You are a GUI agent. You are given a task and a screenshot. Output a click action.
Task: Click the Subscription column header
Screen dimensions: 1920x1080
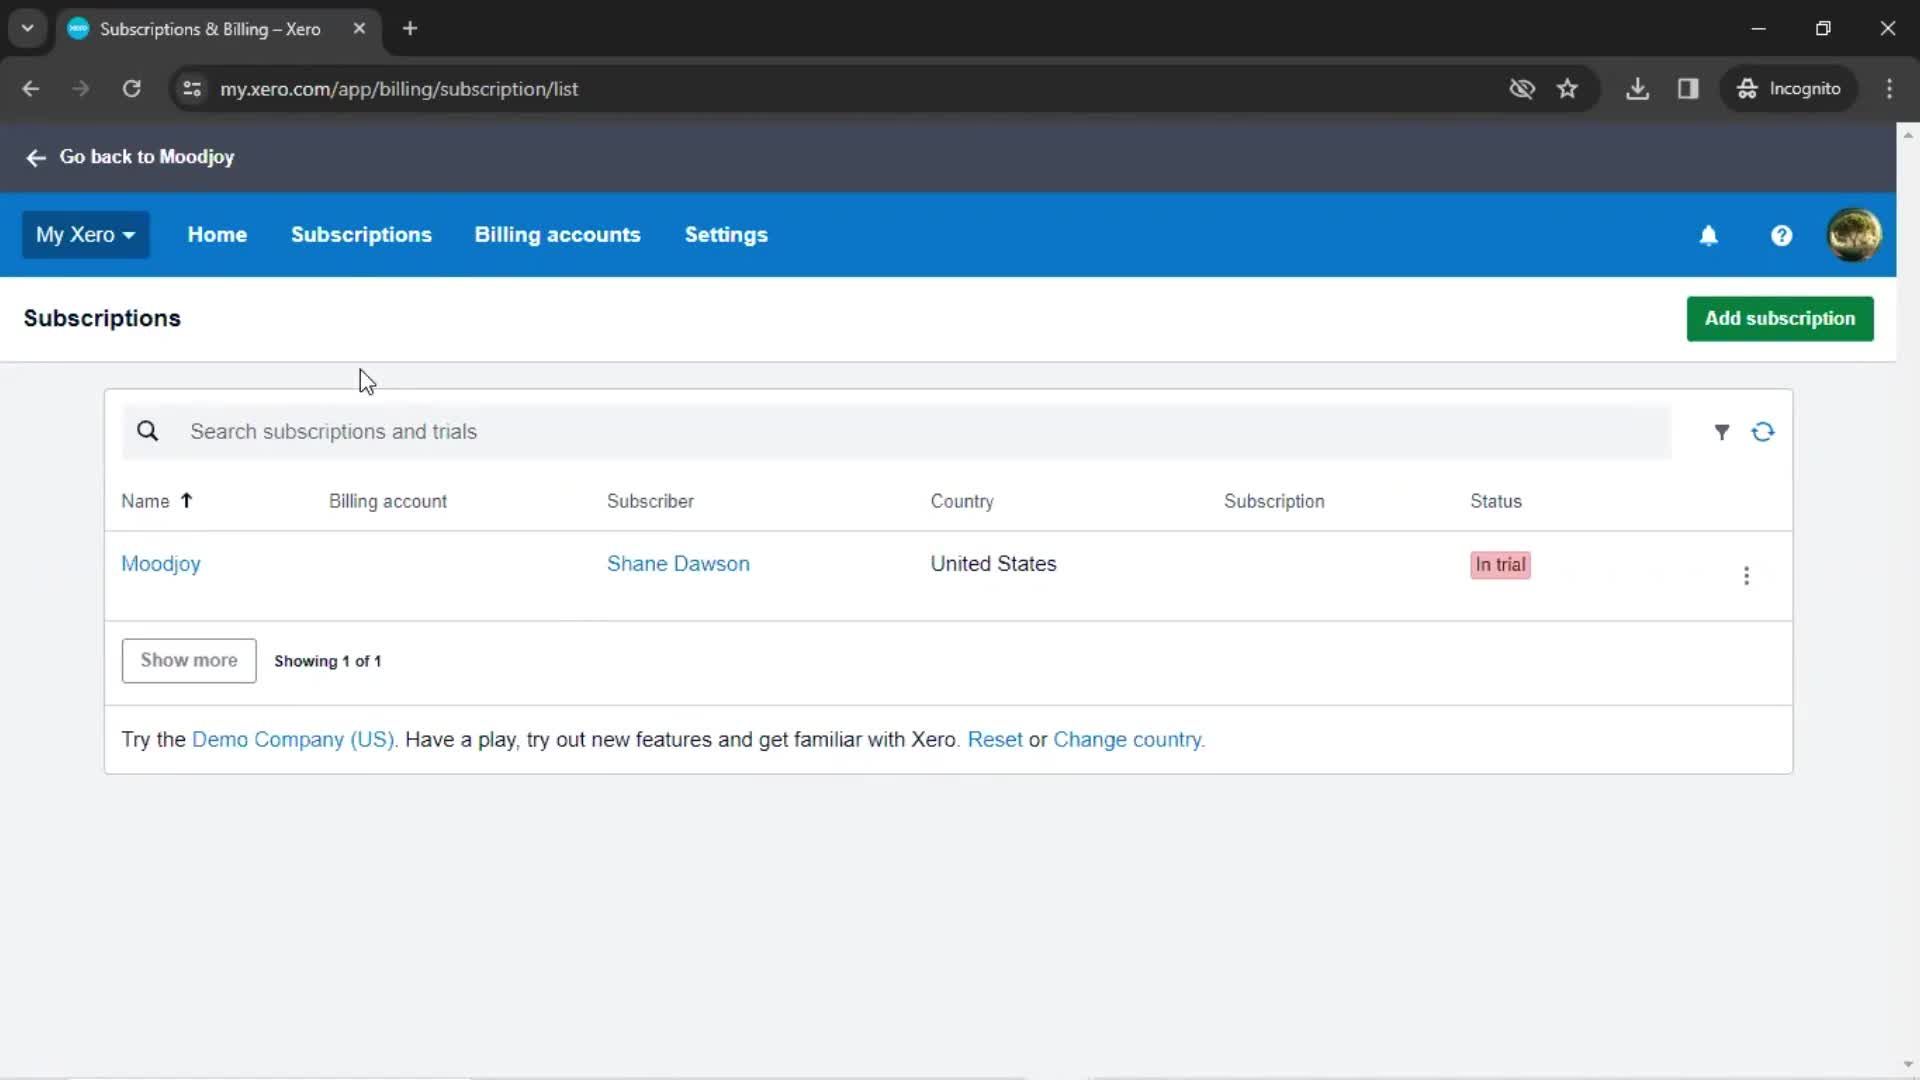tap(1274, 501)
